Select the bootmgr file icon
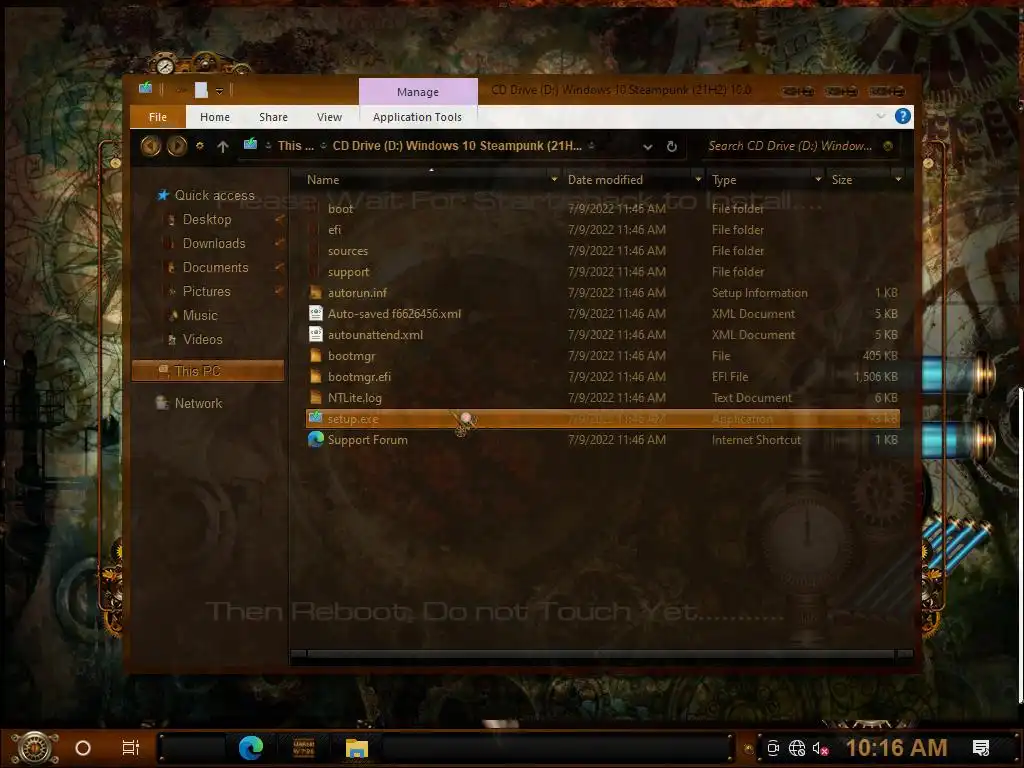This screenshot has width=1024, height=768. point(316,355)
